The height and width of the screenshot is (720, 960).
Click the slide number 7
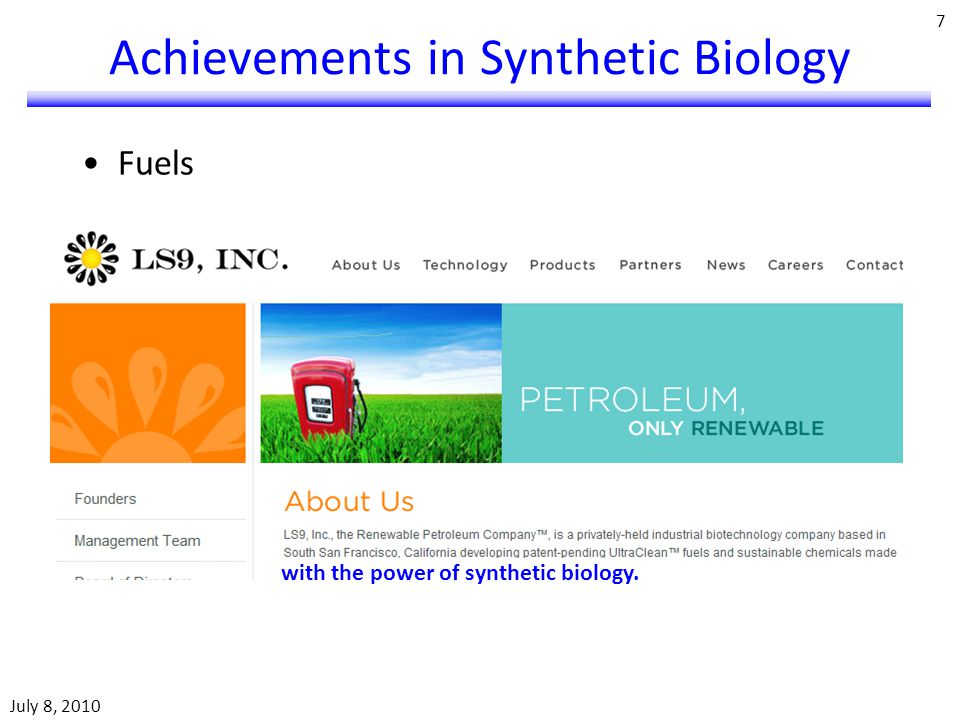pyautogui.click(x=940, y=21)
